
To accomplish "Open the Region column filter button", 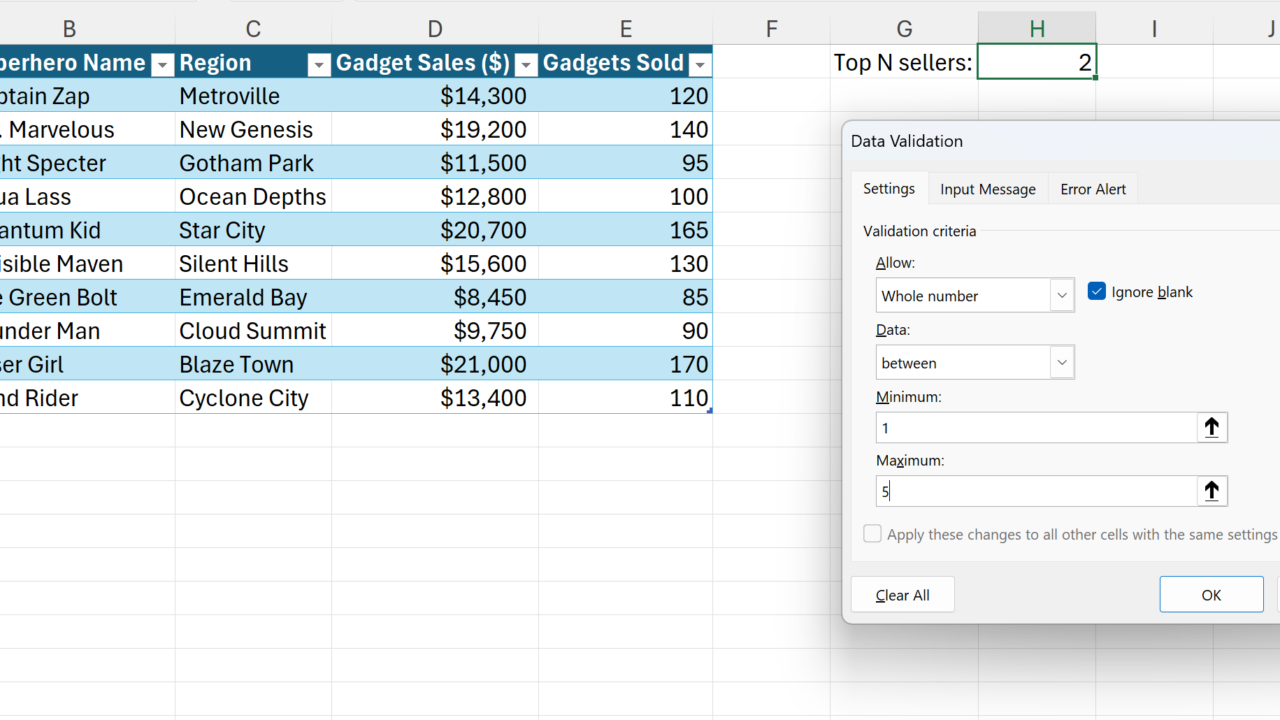I will pos(318,64).
